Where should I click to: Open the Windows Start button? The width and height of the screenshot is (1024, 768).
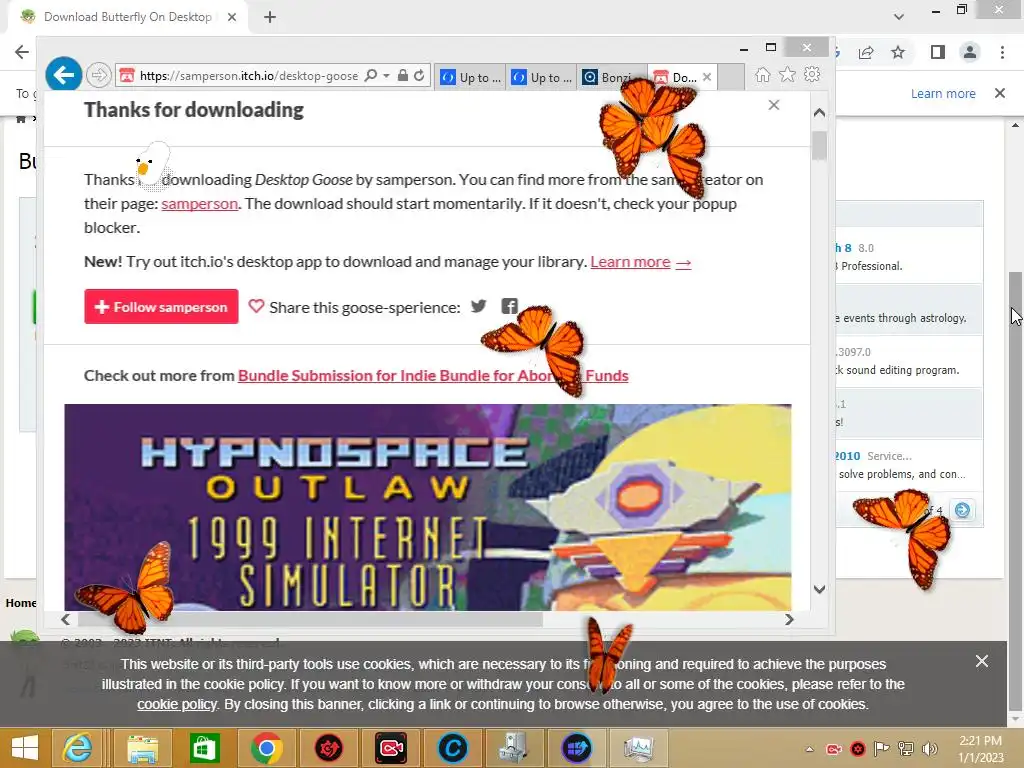point(25,748)
